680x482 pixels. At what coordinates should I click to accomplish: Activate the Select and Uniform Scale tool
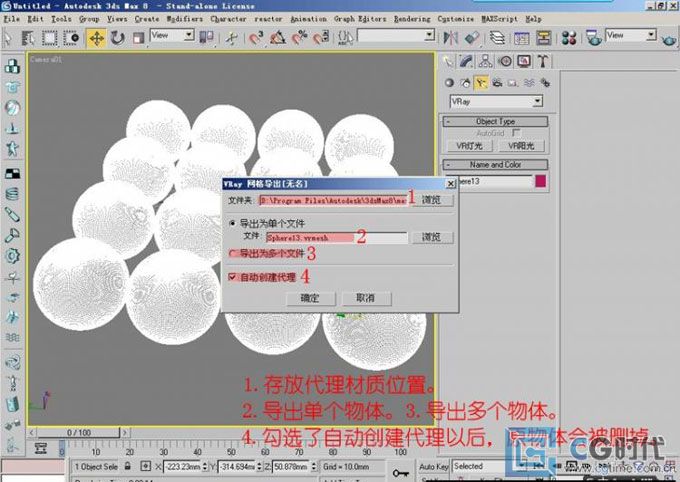coord(138,38)
